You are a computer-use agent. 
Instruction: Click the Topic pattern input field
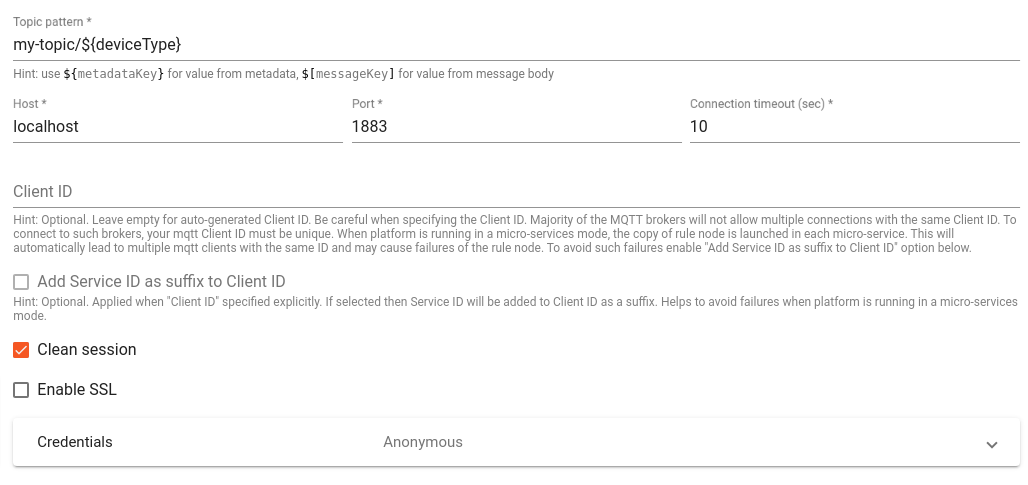pyautogui.click(x=515, y=45)
